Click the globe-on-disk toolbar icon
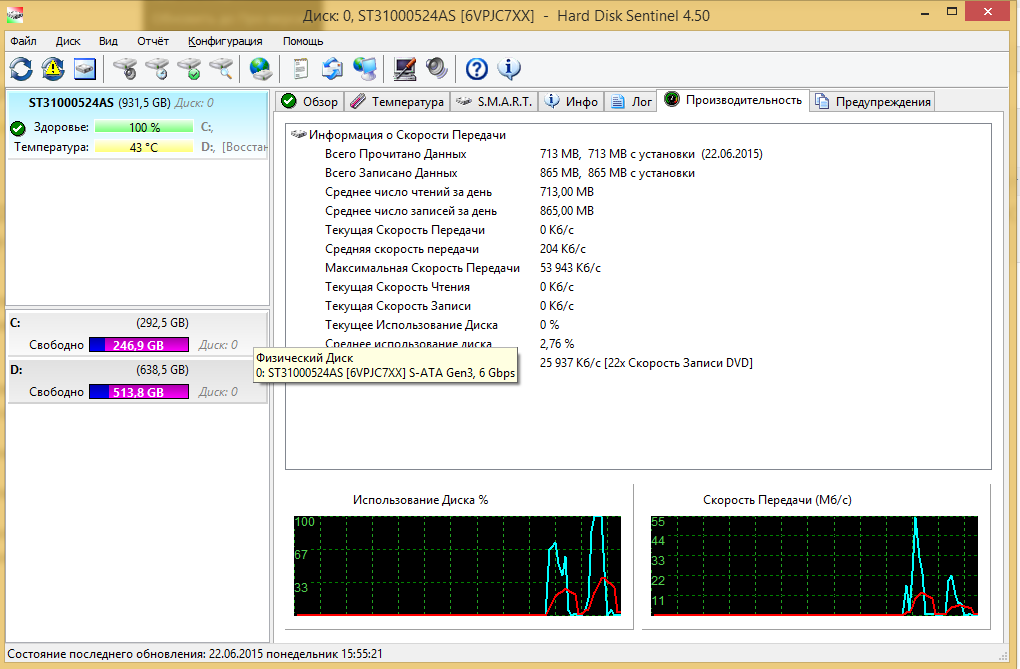 (260, 69)
